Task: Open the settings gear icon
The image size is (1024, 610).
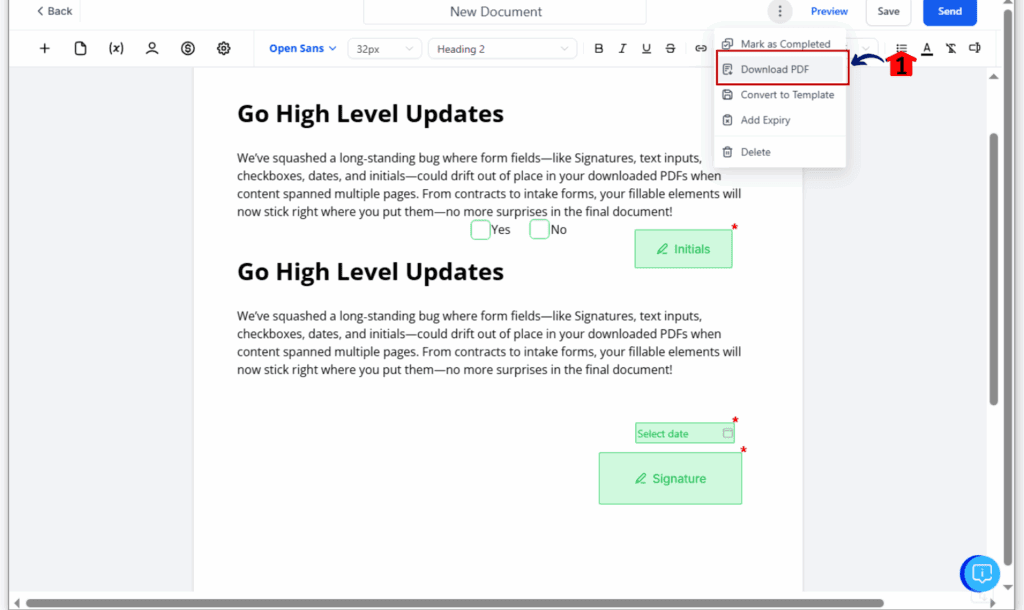Action: click(x=223, y=48)
